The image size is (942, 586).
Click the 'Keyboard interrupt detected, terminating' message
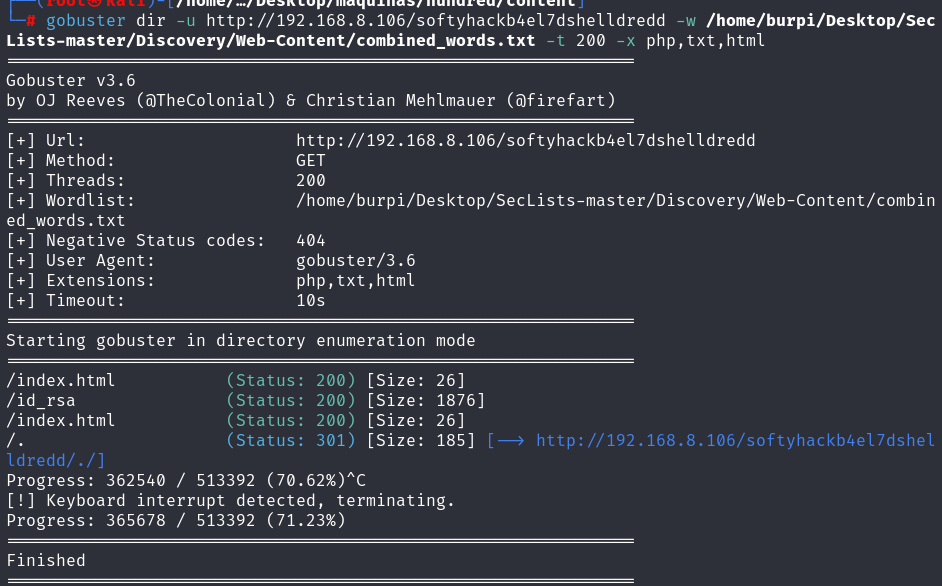(x=230, y=500)
